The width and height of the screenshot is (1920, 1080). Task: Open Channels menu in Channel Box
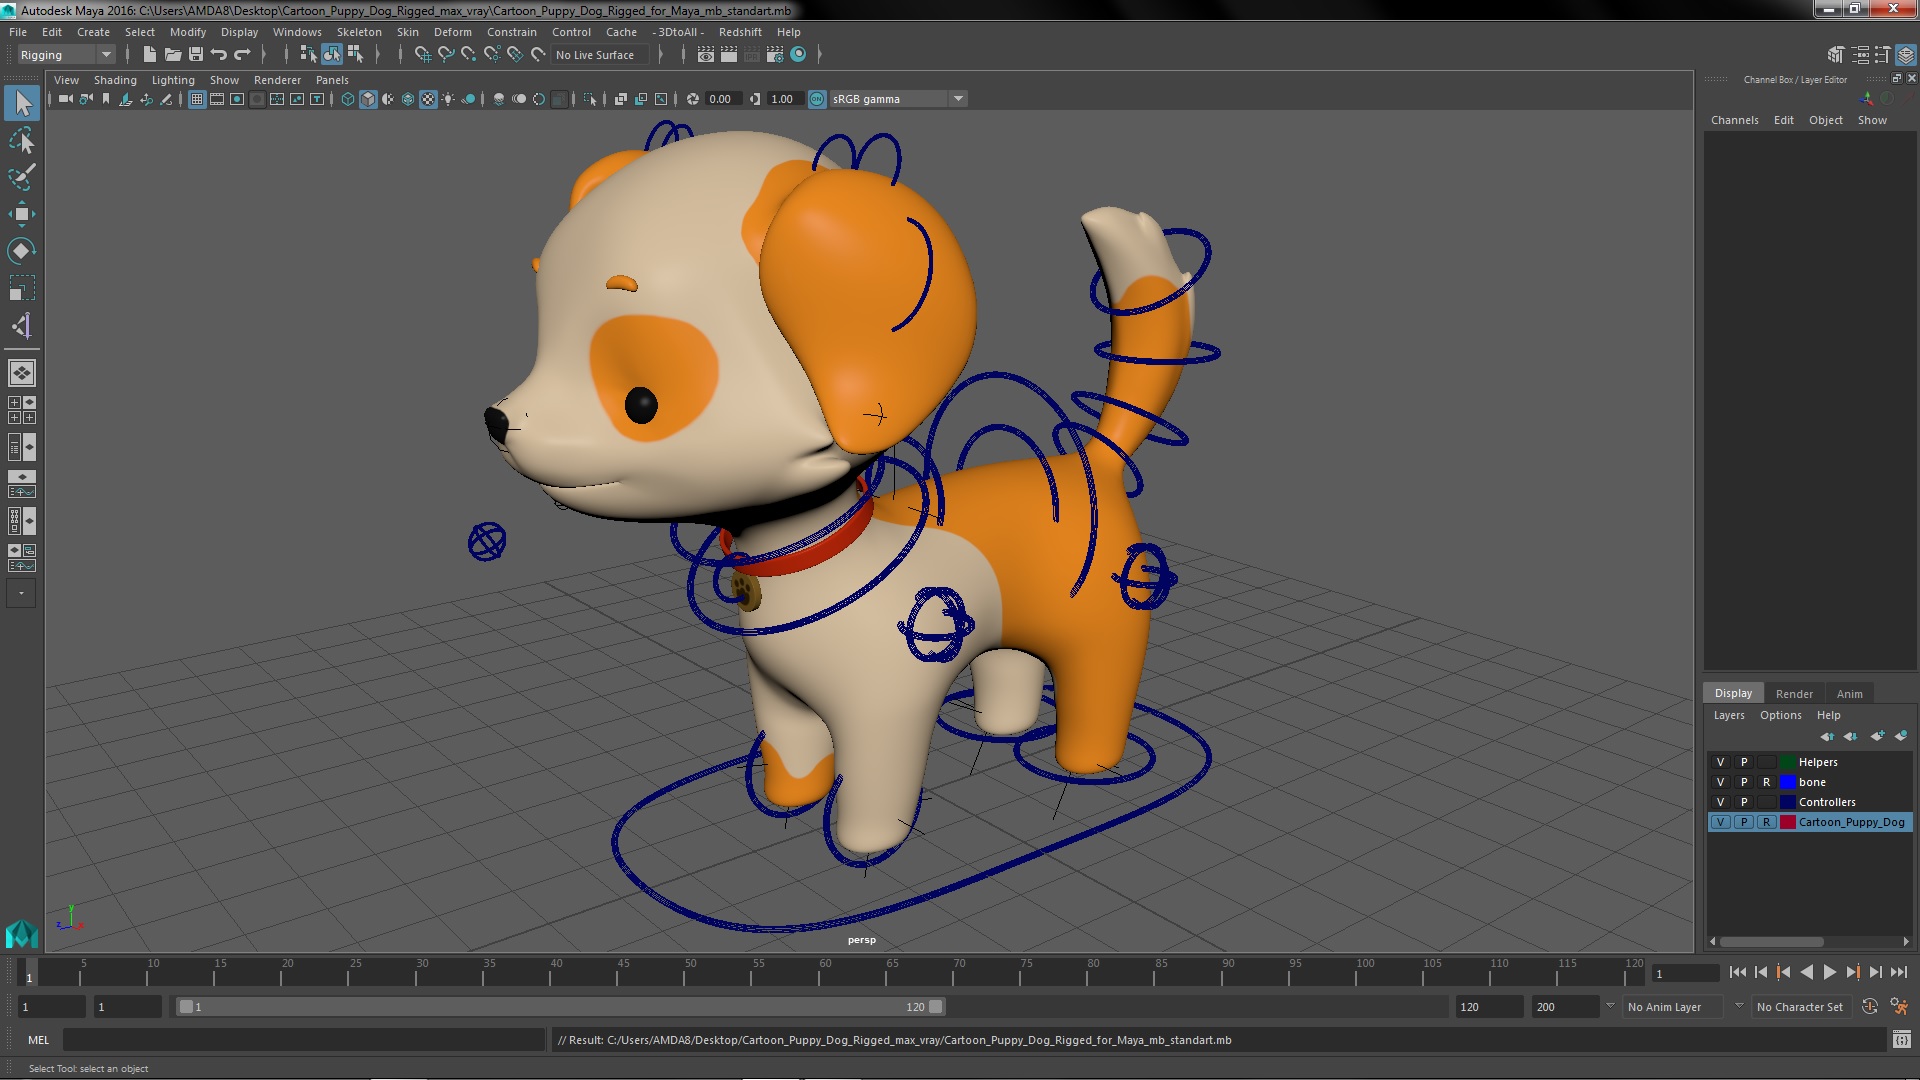tap(1734, 120)
